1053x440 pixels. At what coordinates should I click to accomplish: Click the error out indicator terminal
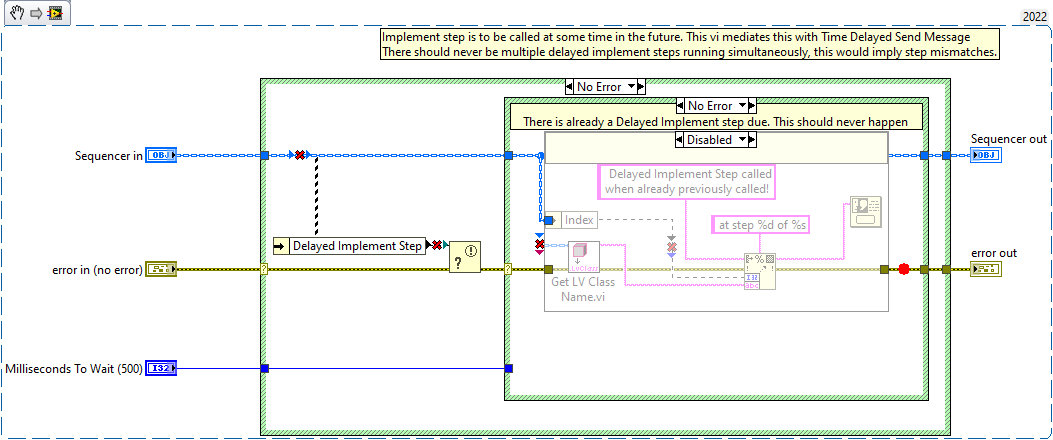tap(985, 269)
